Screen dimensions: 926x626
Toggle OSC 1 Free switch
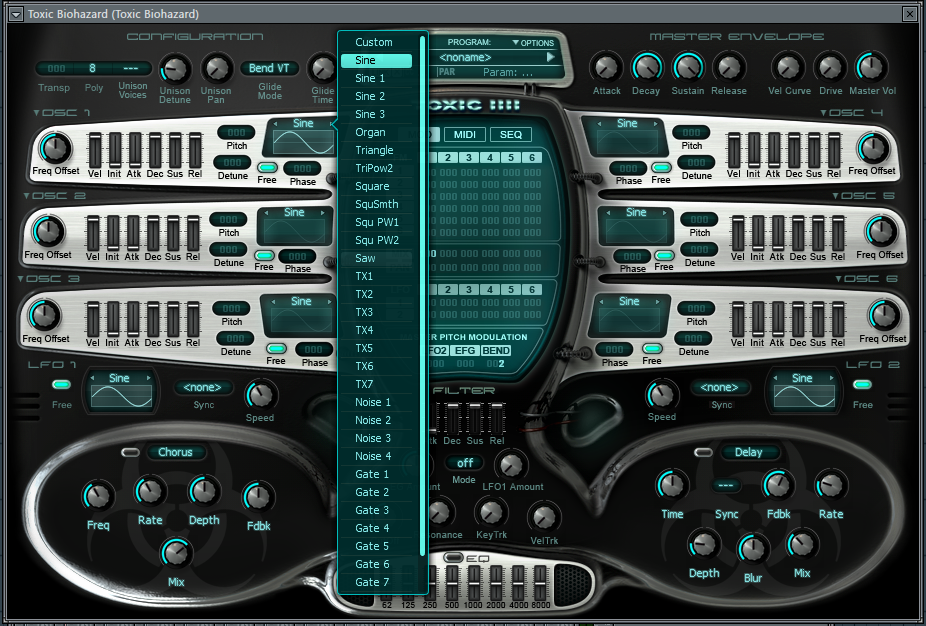pyautogui.click(x=267, y=168)
